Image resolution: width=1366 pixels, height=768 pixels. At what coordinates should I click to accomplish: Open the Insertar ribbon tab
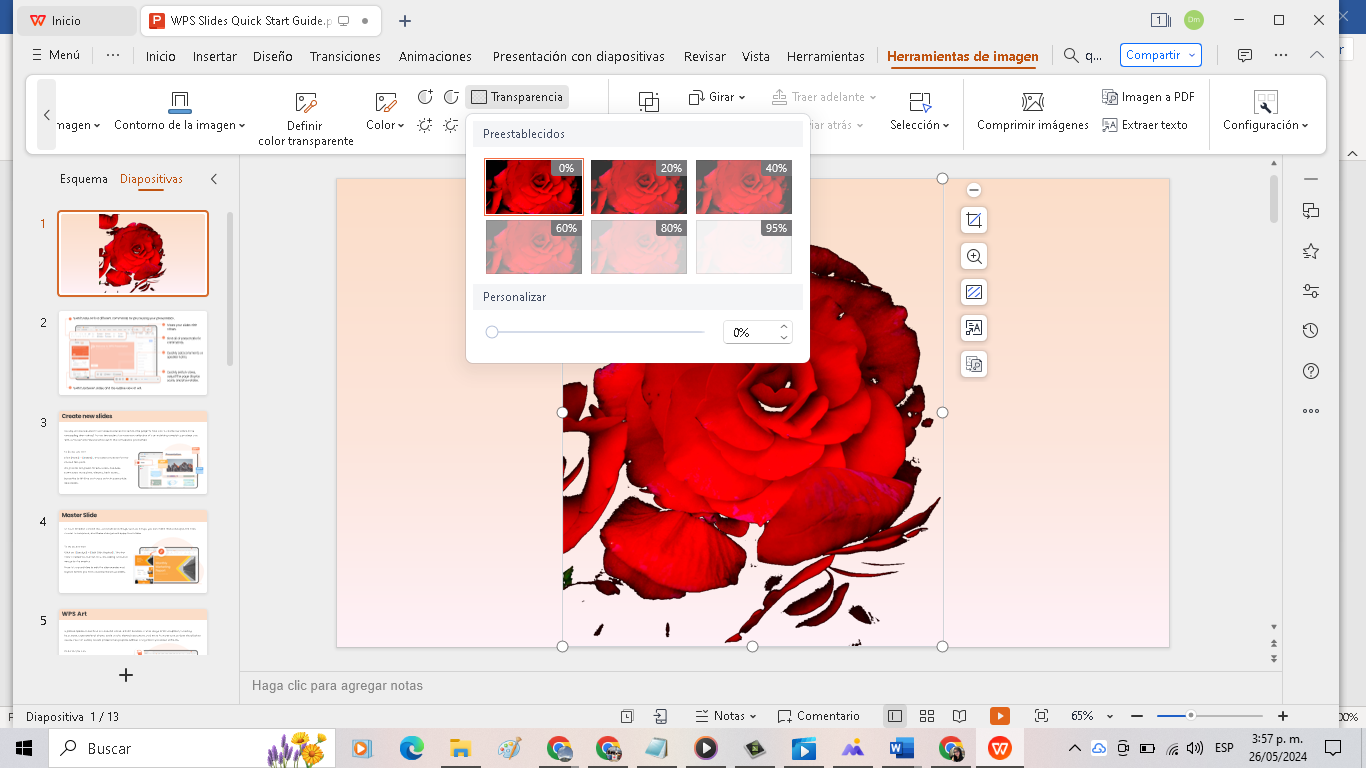(x=215, y=57)
